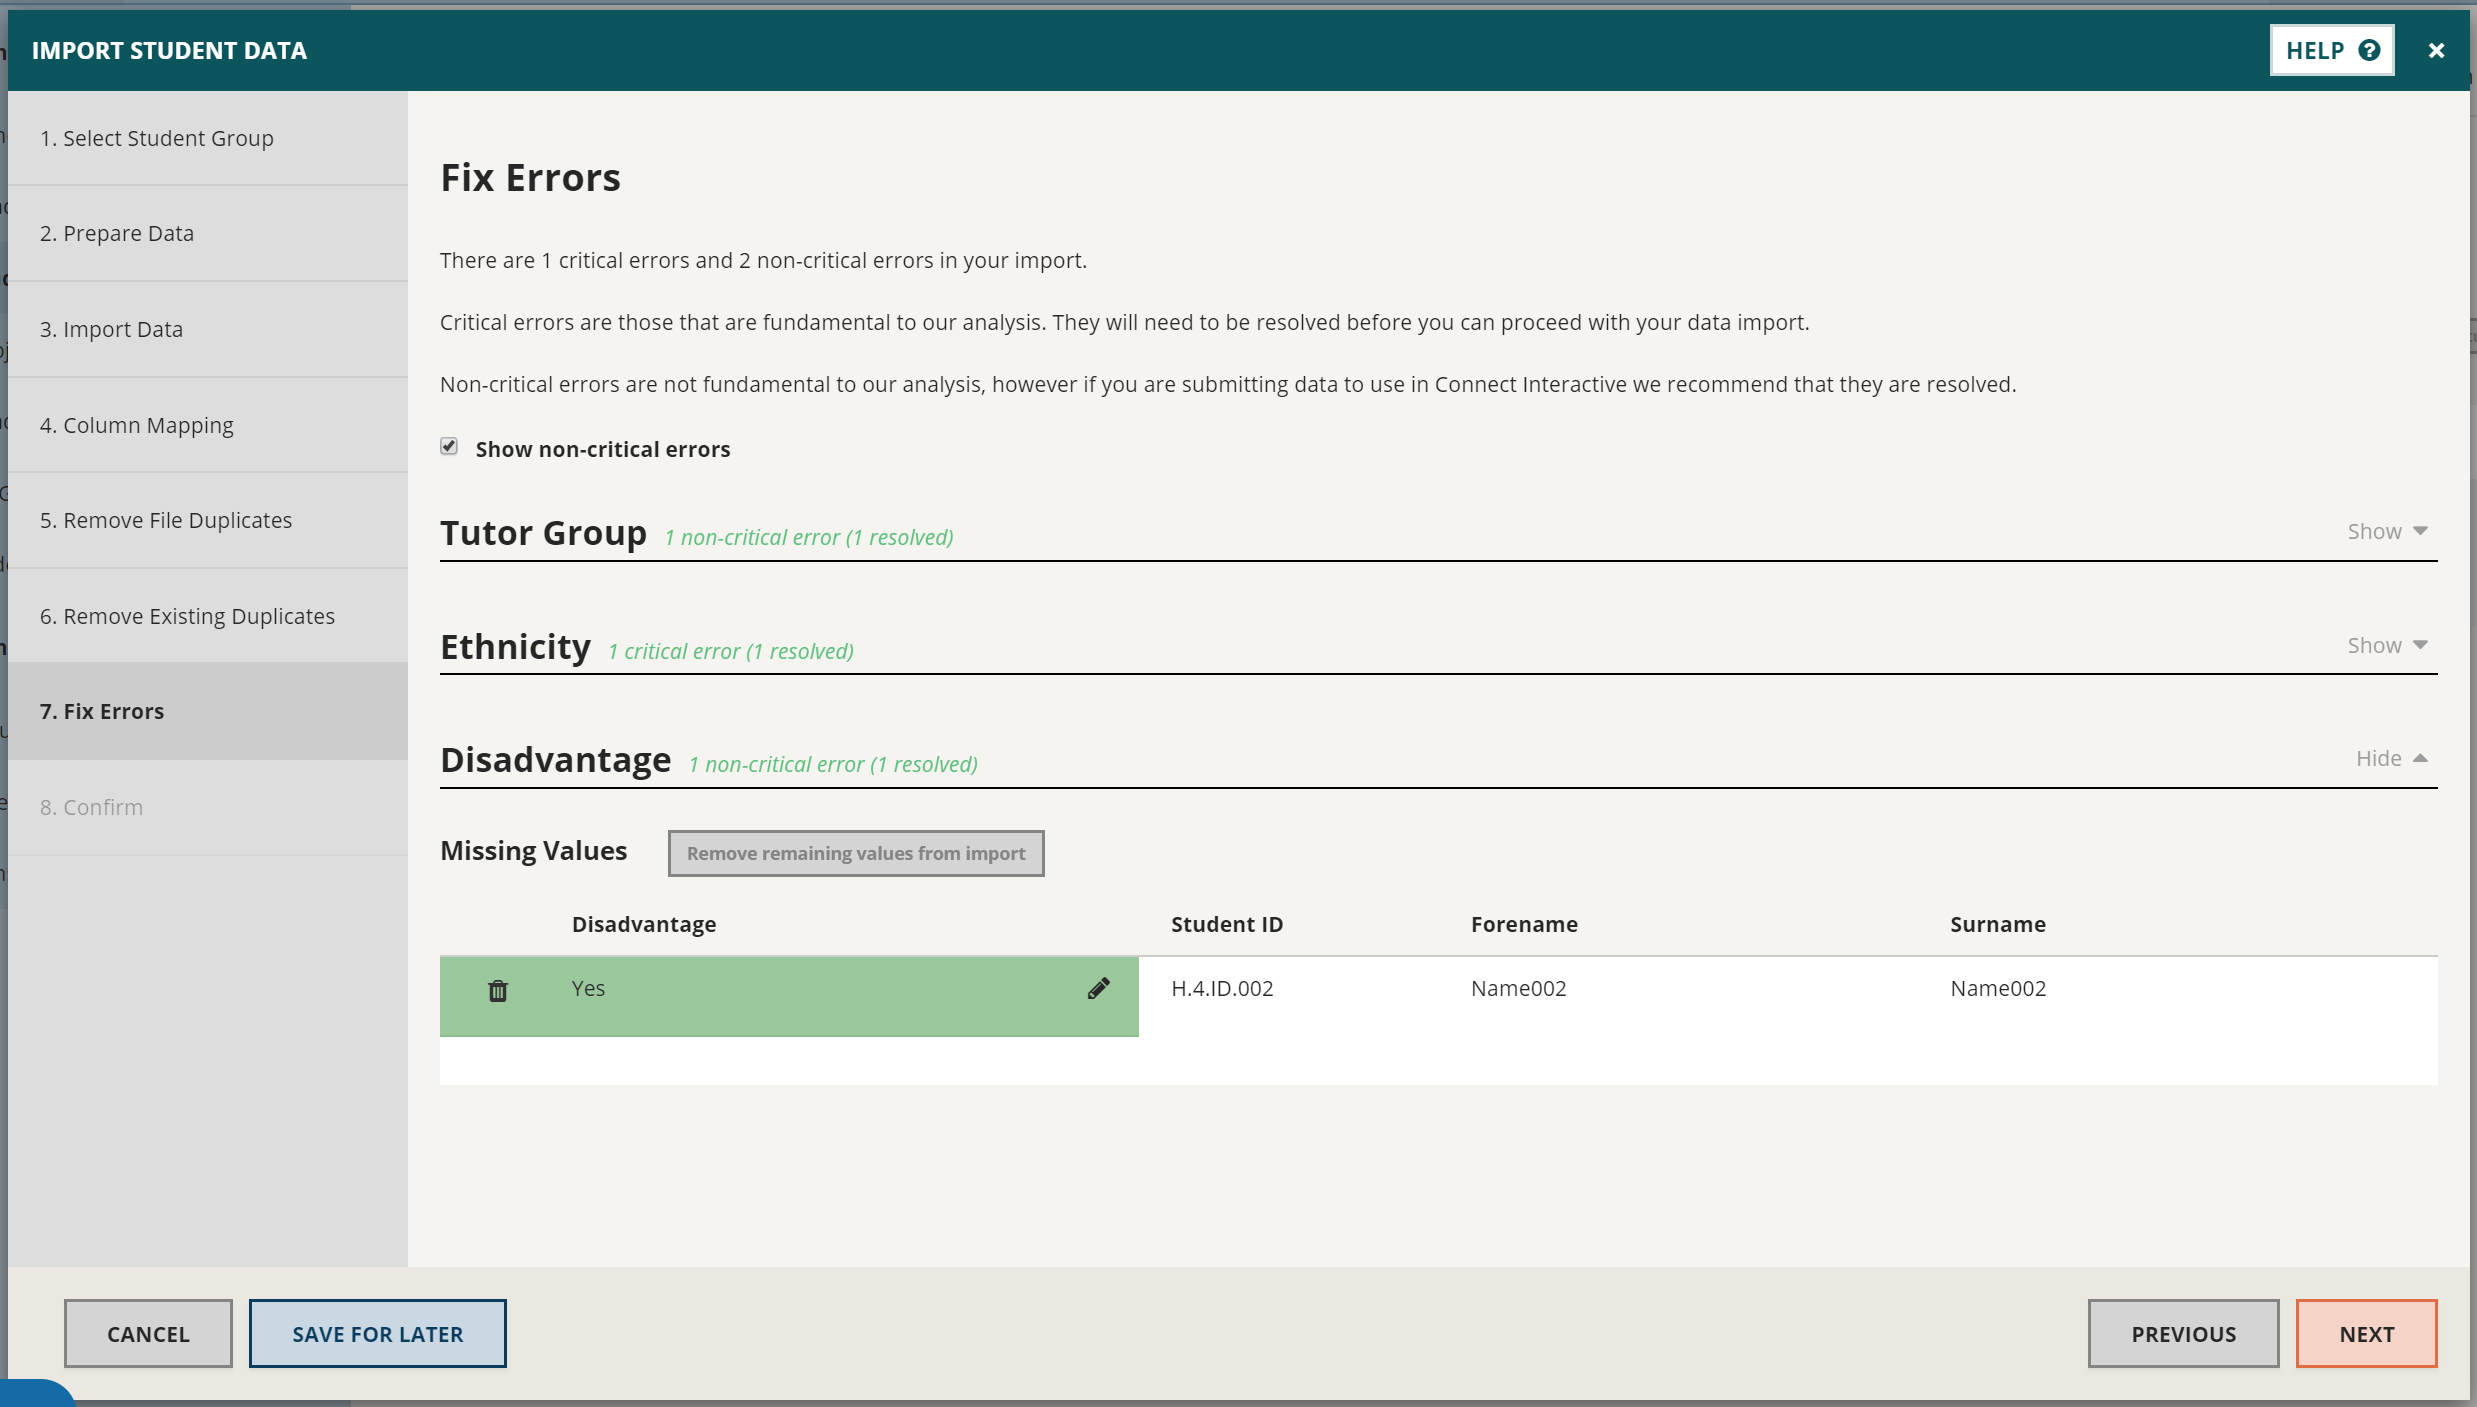Select step 7 Fix Errors
Viewport: 2477px width, 1407px height.
point(208,711)
